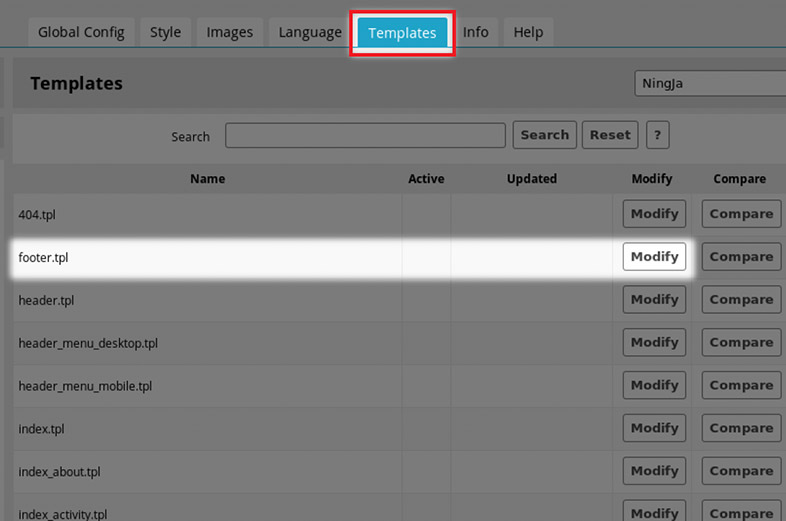Open the NingJa template set dropdown

coord(710,83)
